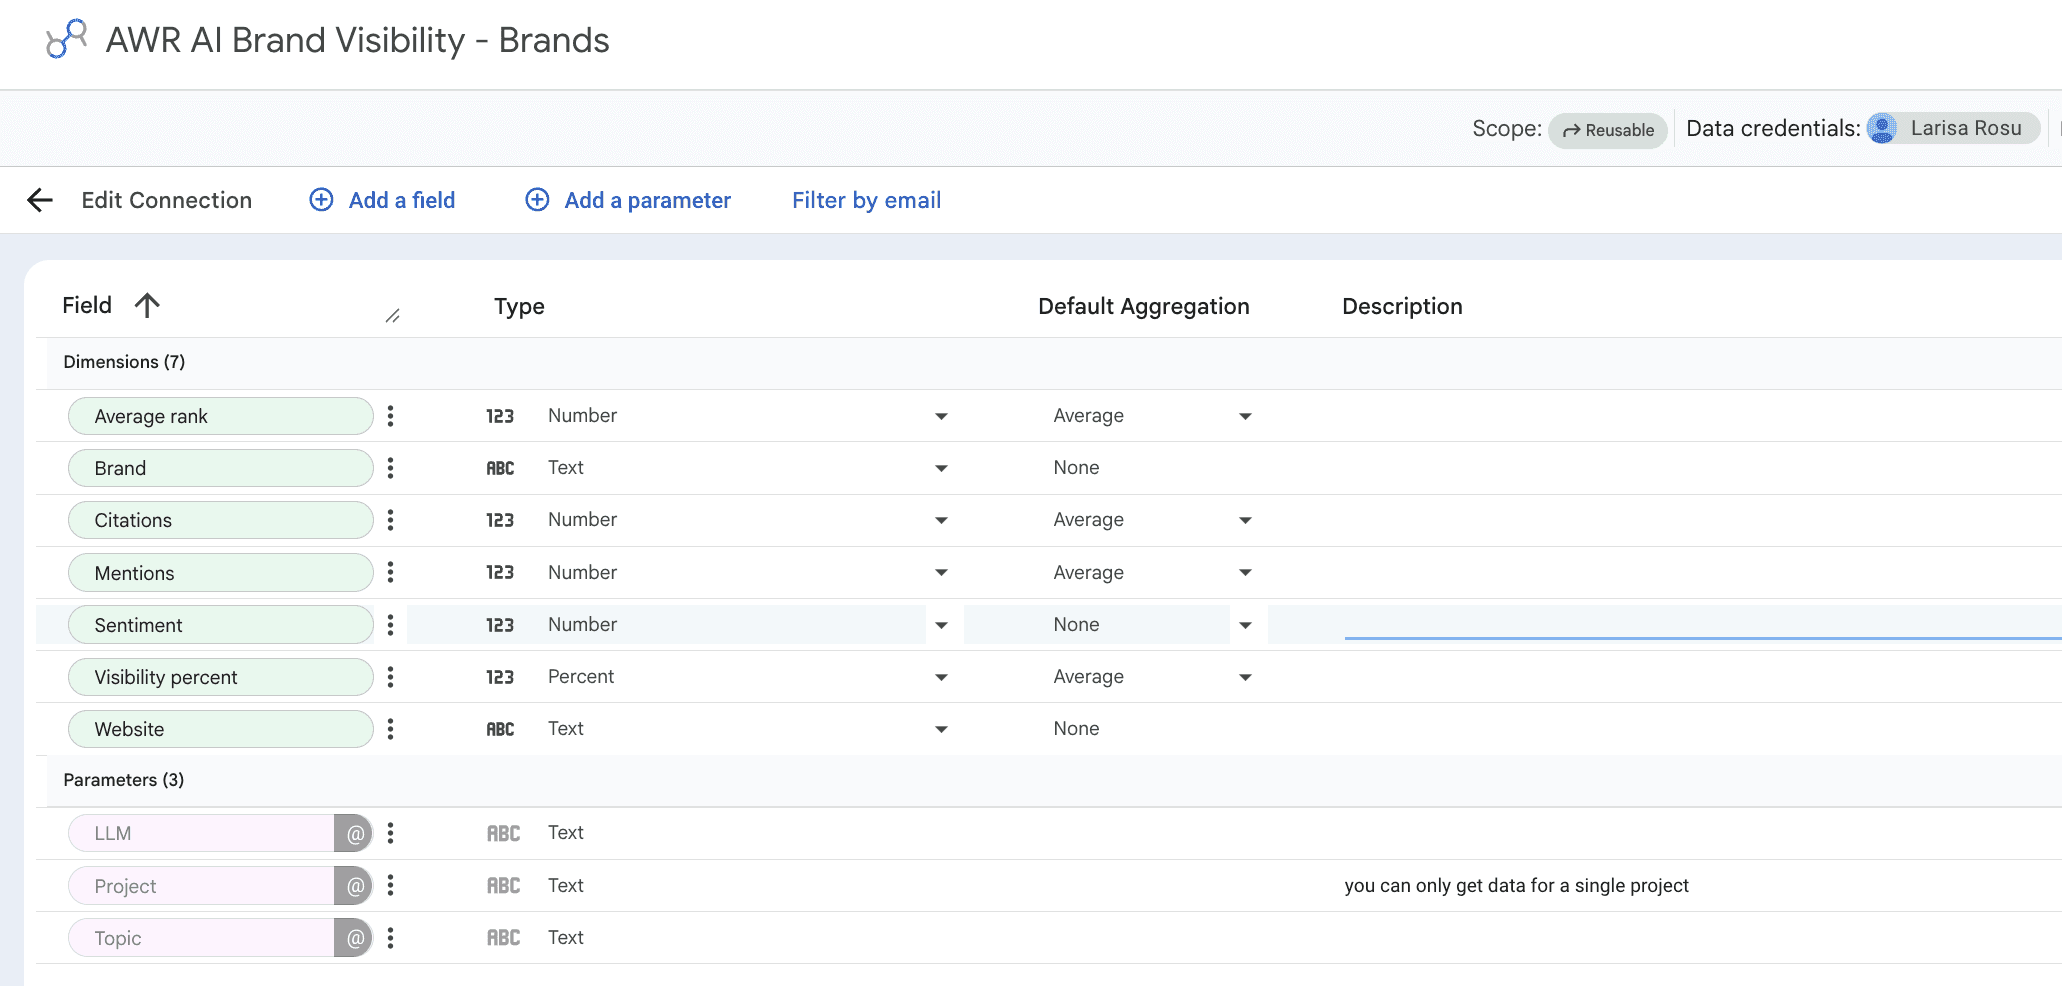This screenshot has width=2062, height=986.
Task: Click Add a field
Action: [402, 200]
